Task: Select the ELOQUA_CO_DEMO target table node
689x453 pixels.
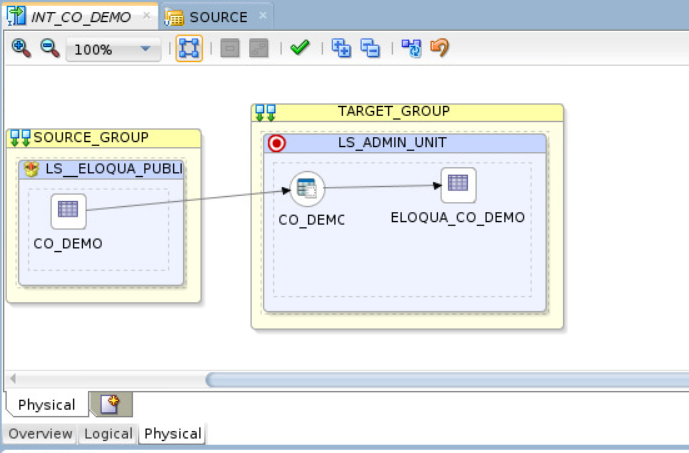Action: click(x=458, y=184)
